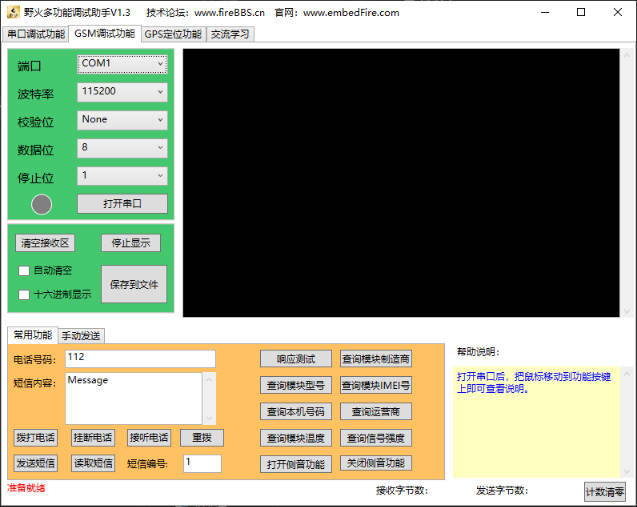Enable the 自动清空 checkbox
637x507 pixels.
click(x=24, y=271)
